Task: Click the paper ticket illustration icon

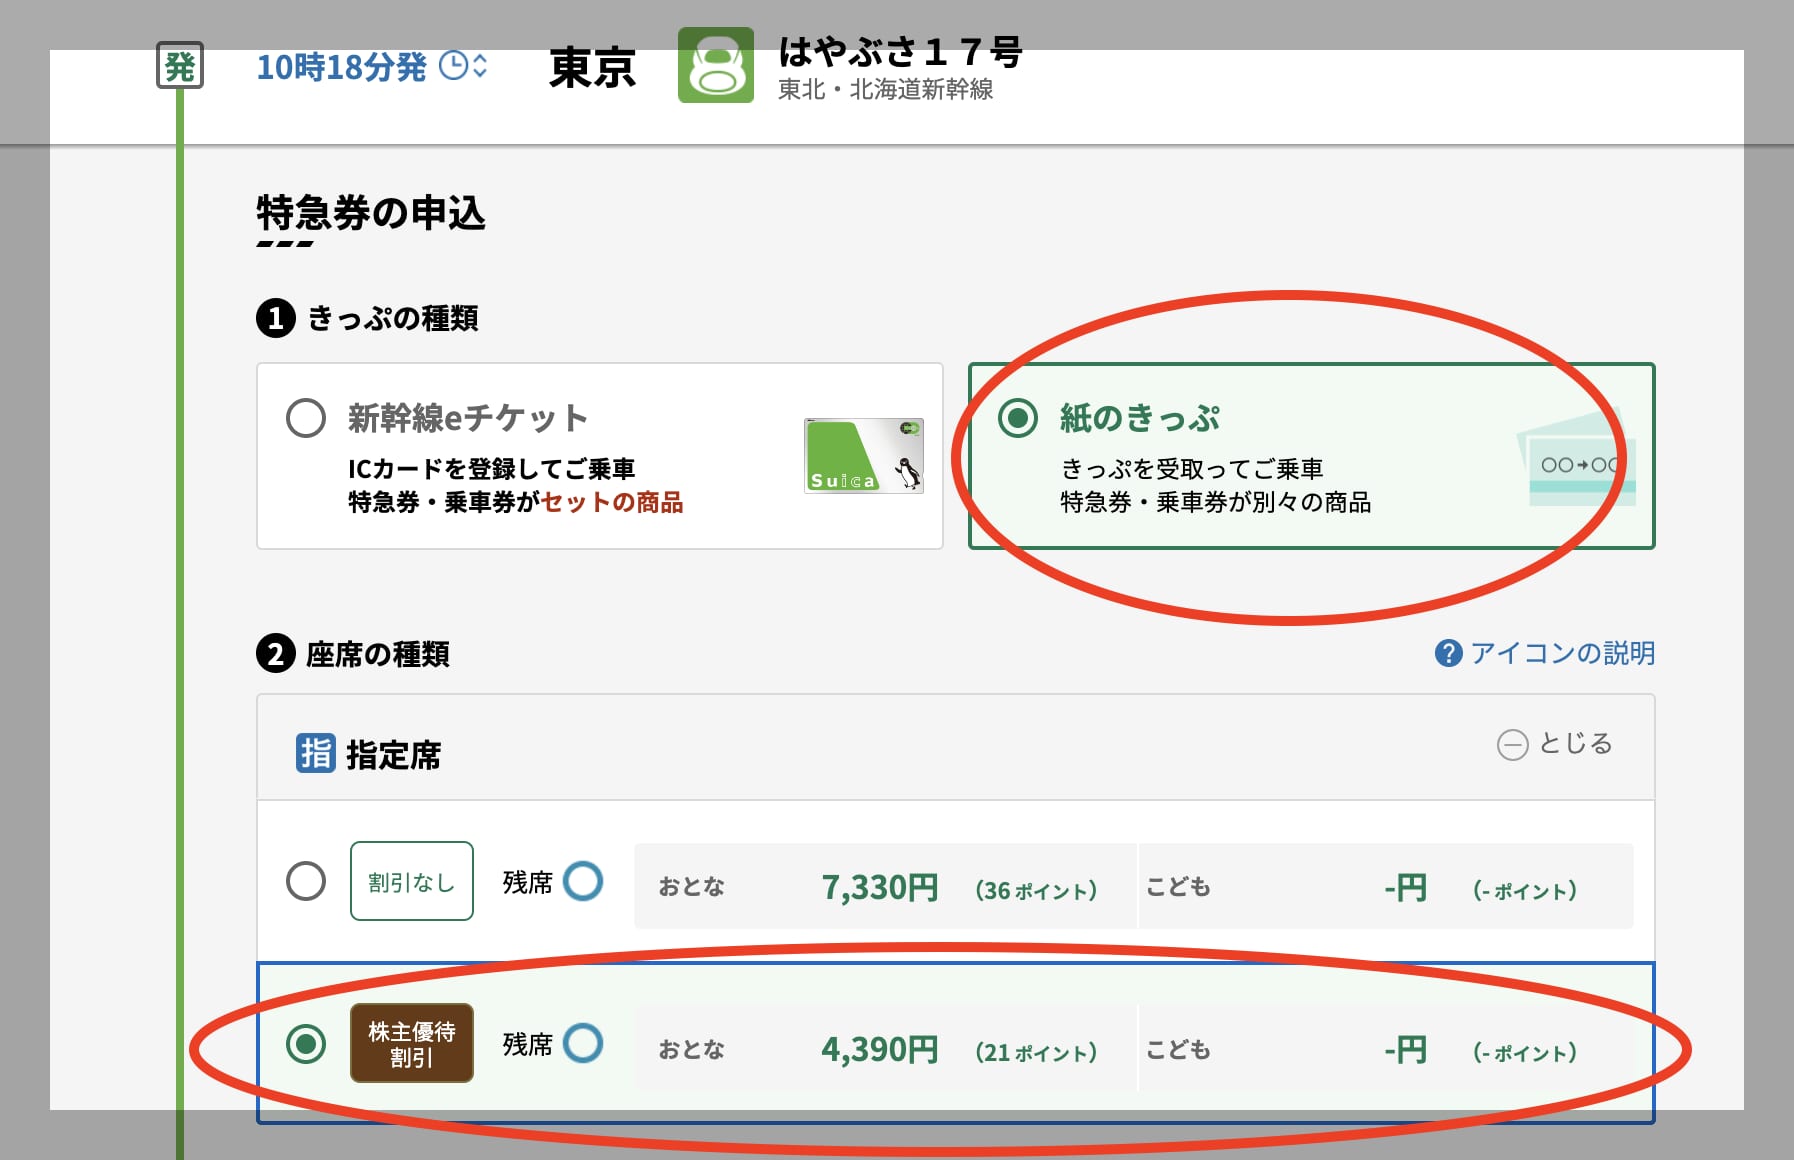Action: (1576, 464)
